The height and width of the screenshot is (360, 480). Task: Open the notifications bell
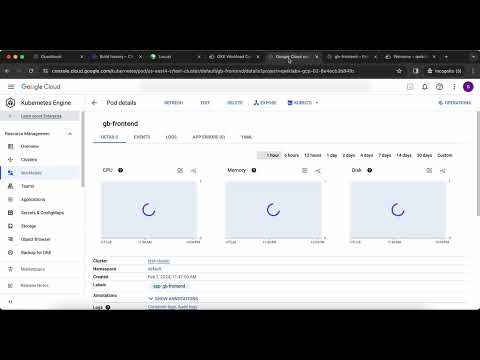pos(425,87)
